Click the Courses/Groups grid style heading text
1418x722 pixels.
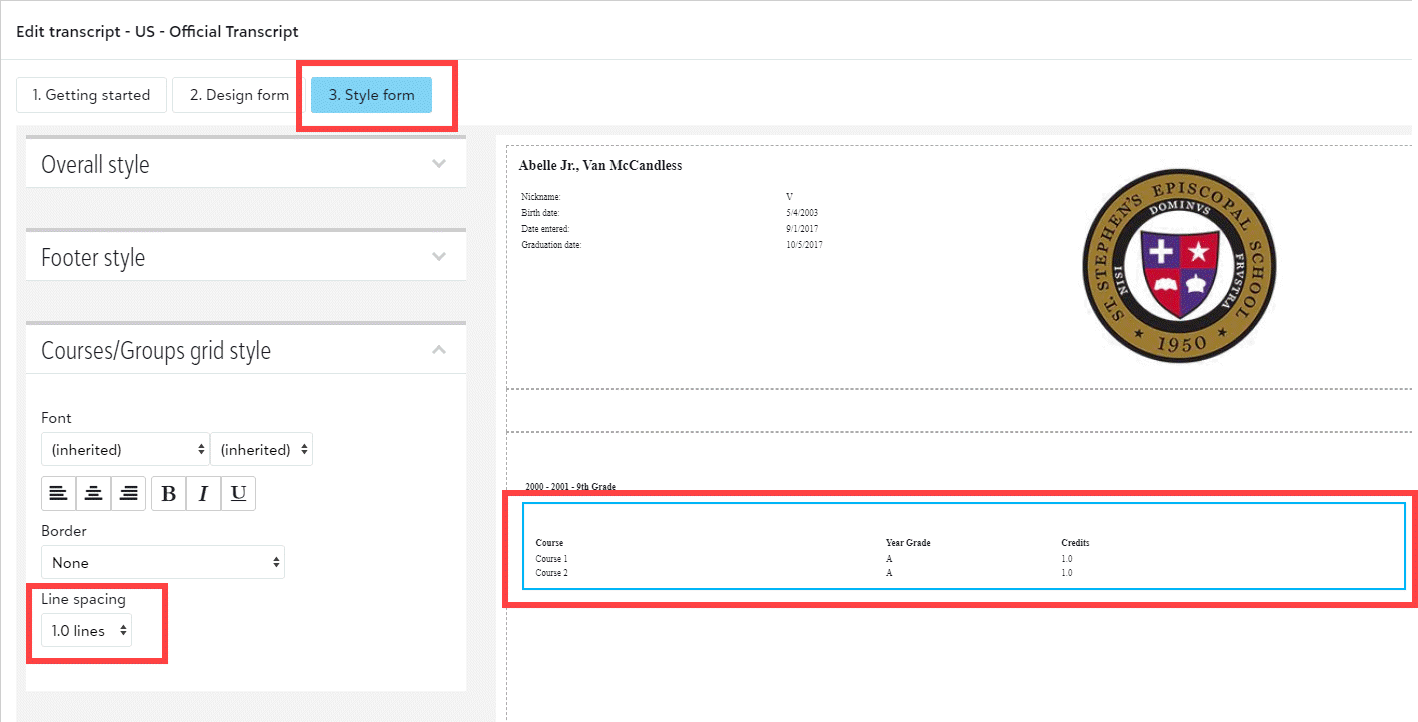[156, 351]
